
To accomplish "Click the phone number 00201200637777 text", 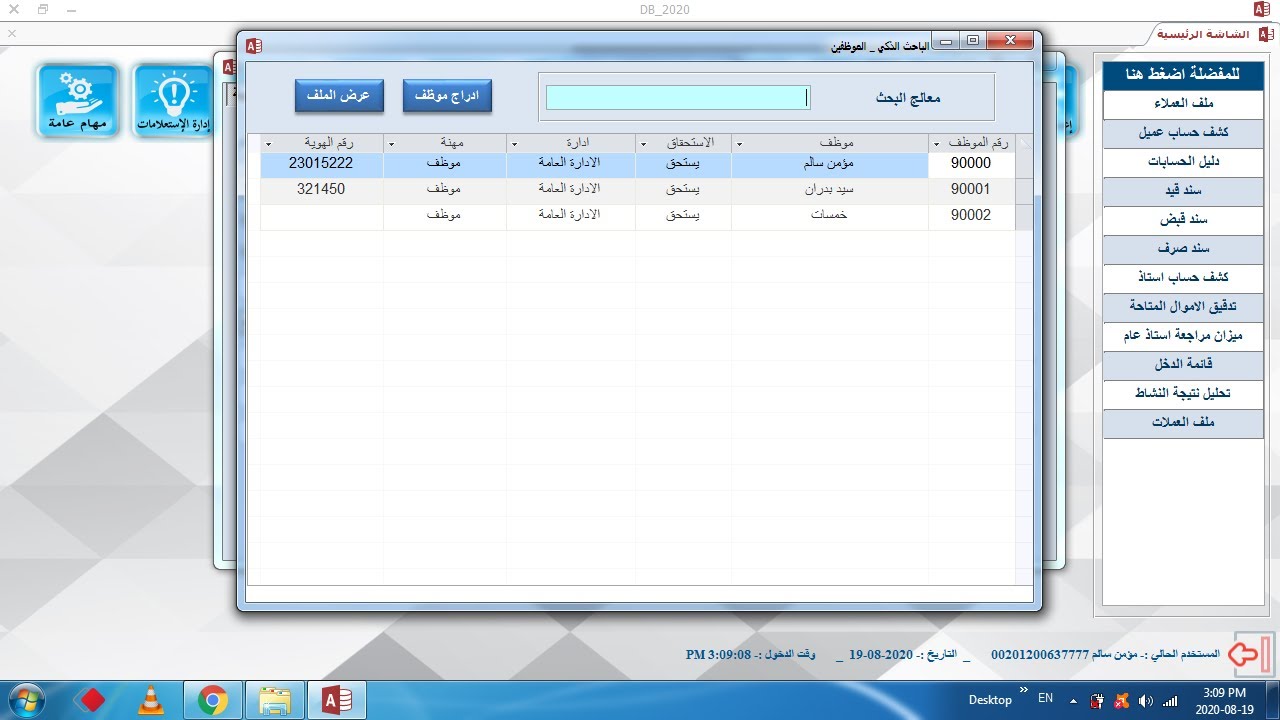I will click(1040, 654).
